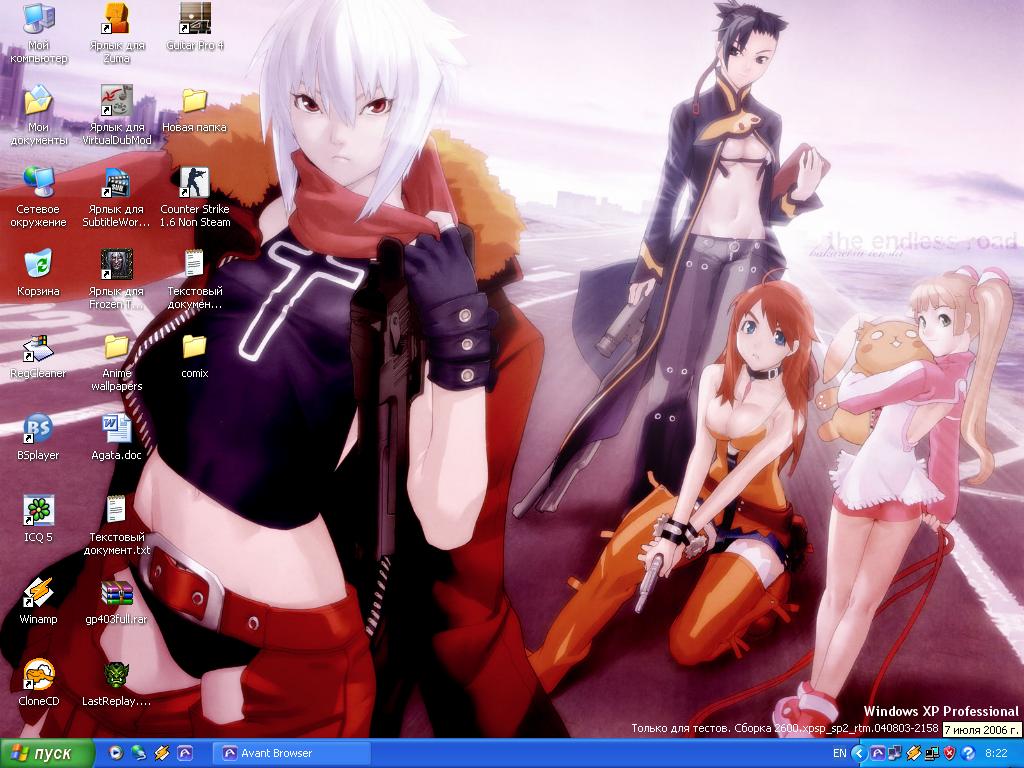Launch Counter Strike 1.6 Non Steam

pos(195,183)
